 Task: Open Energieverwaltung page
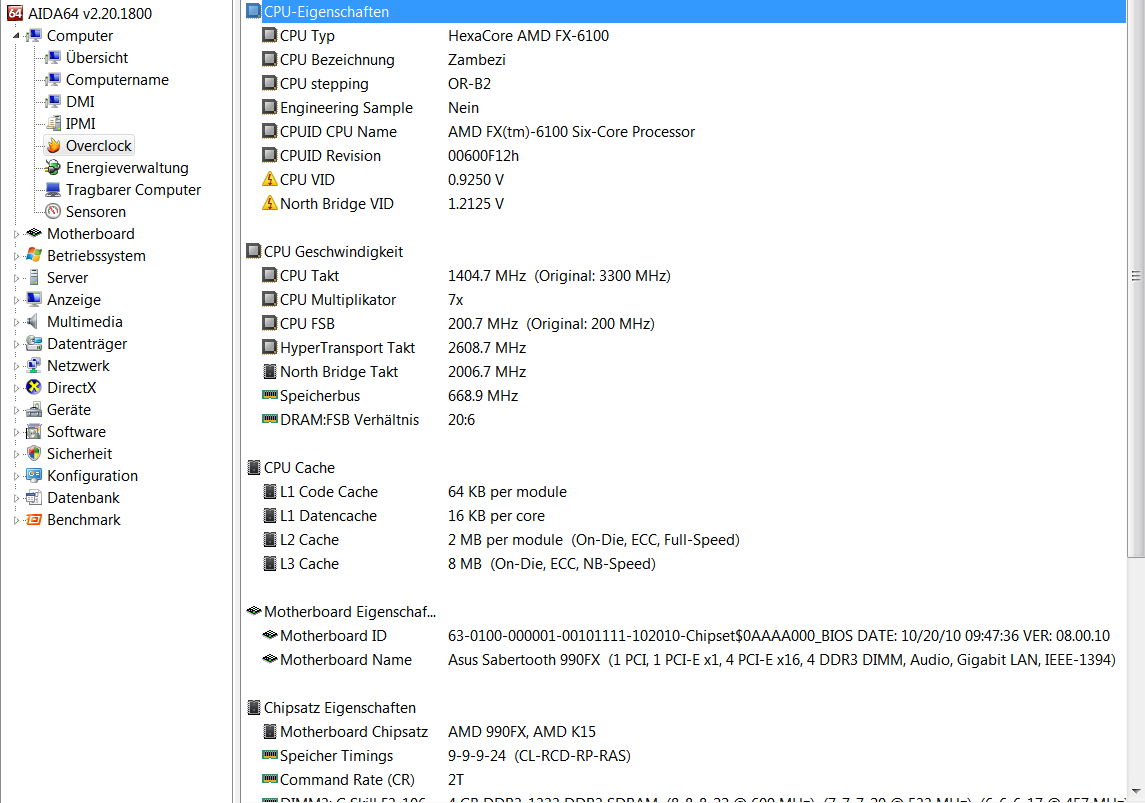coord(127,167)
